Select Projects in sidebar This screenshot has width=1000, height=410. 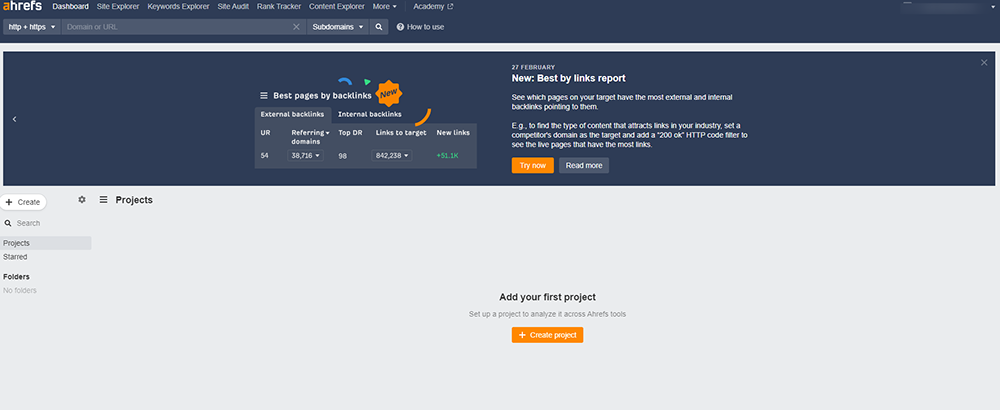coord(45,243)
